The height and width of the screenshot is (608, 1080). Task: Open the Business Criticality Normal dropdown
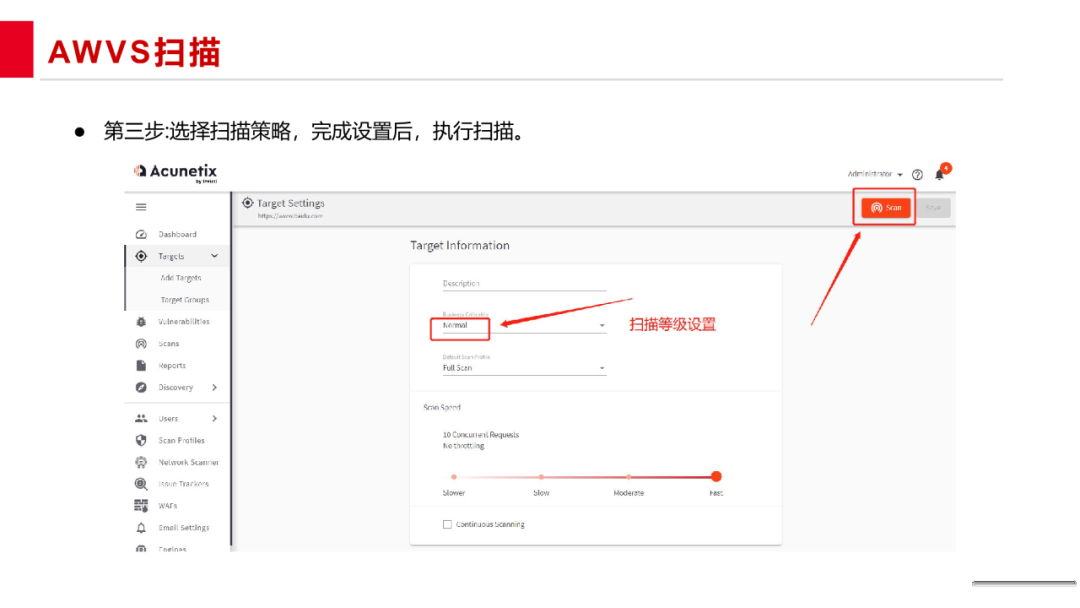pyautogui.click(x=524, y=325)
